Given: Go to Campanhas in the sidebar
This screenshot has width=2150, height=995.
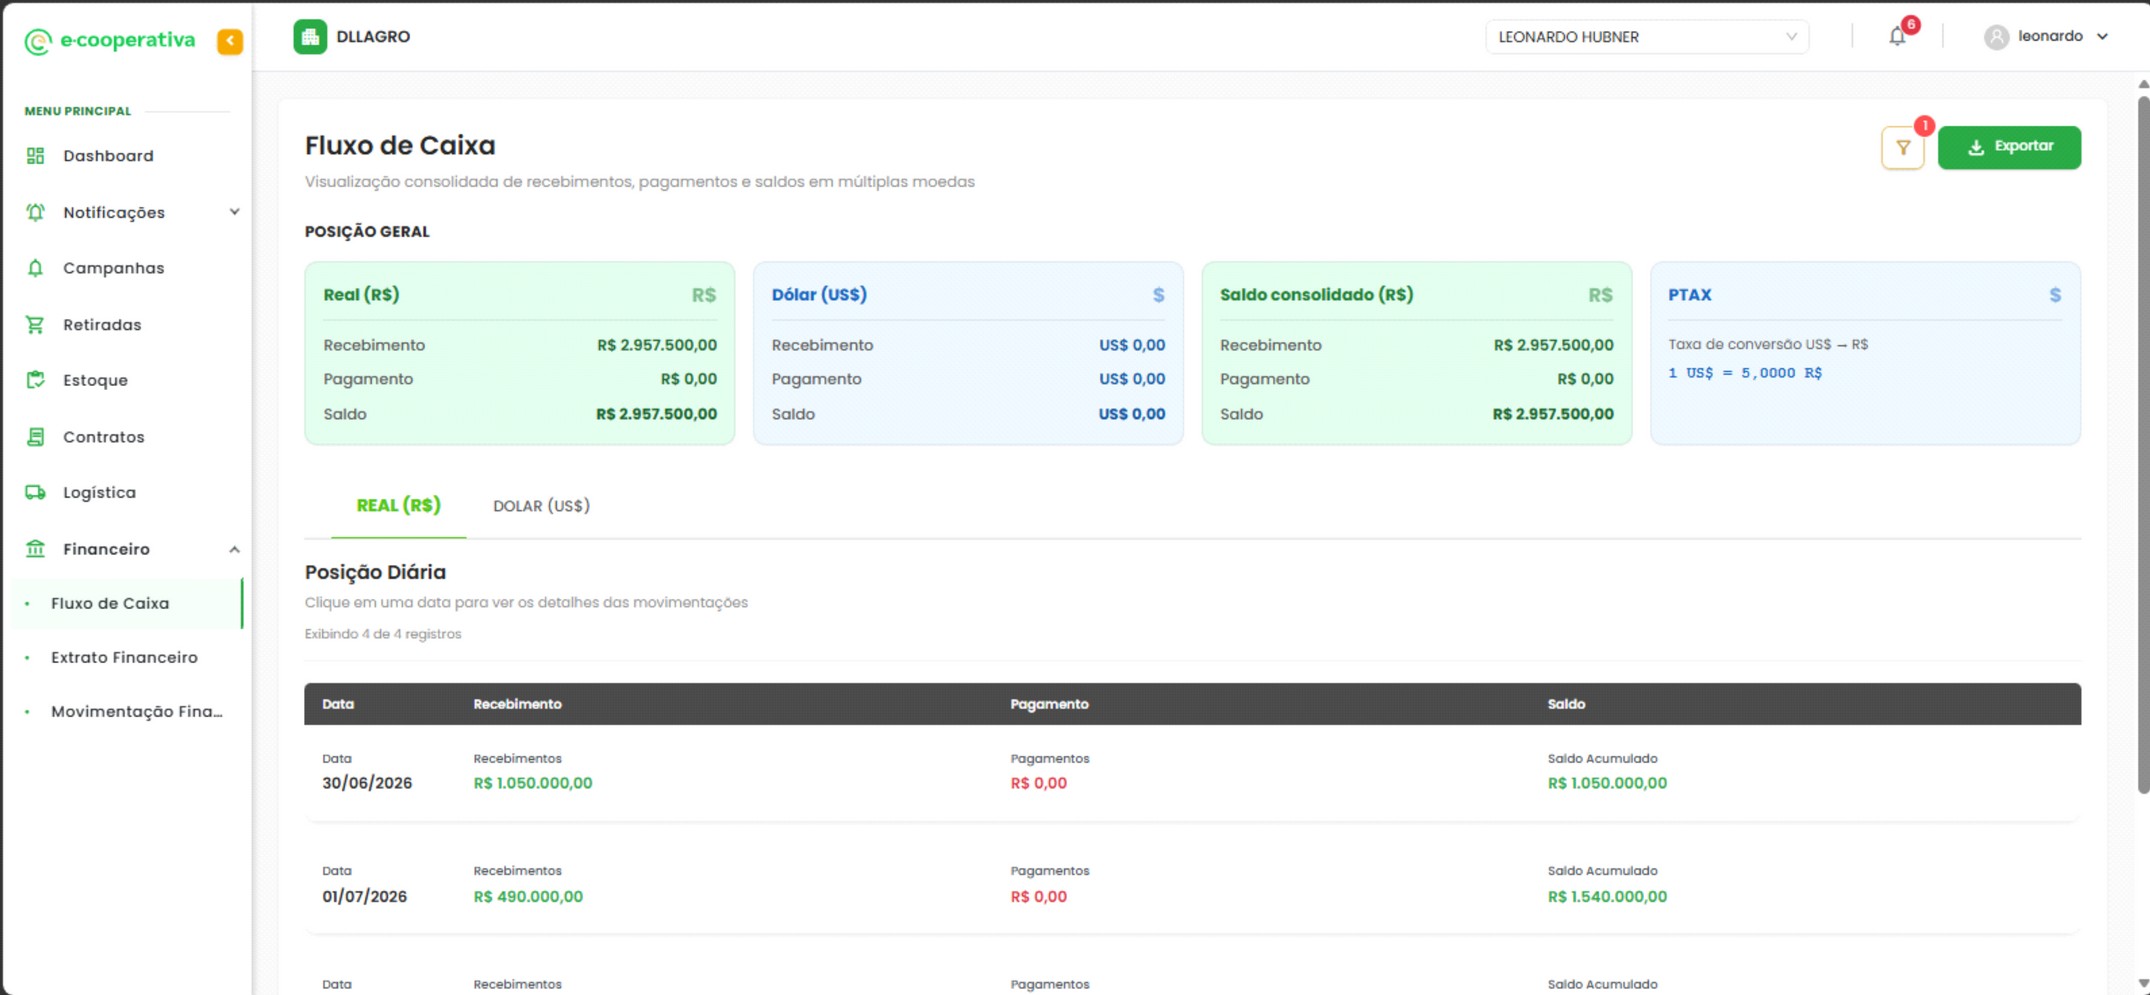Looking at the screenshot, I should click(113, 268).
